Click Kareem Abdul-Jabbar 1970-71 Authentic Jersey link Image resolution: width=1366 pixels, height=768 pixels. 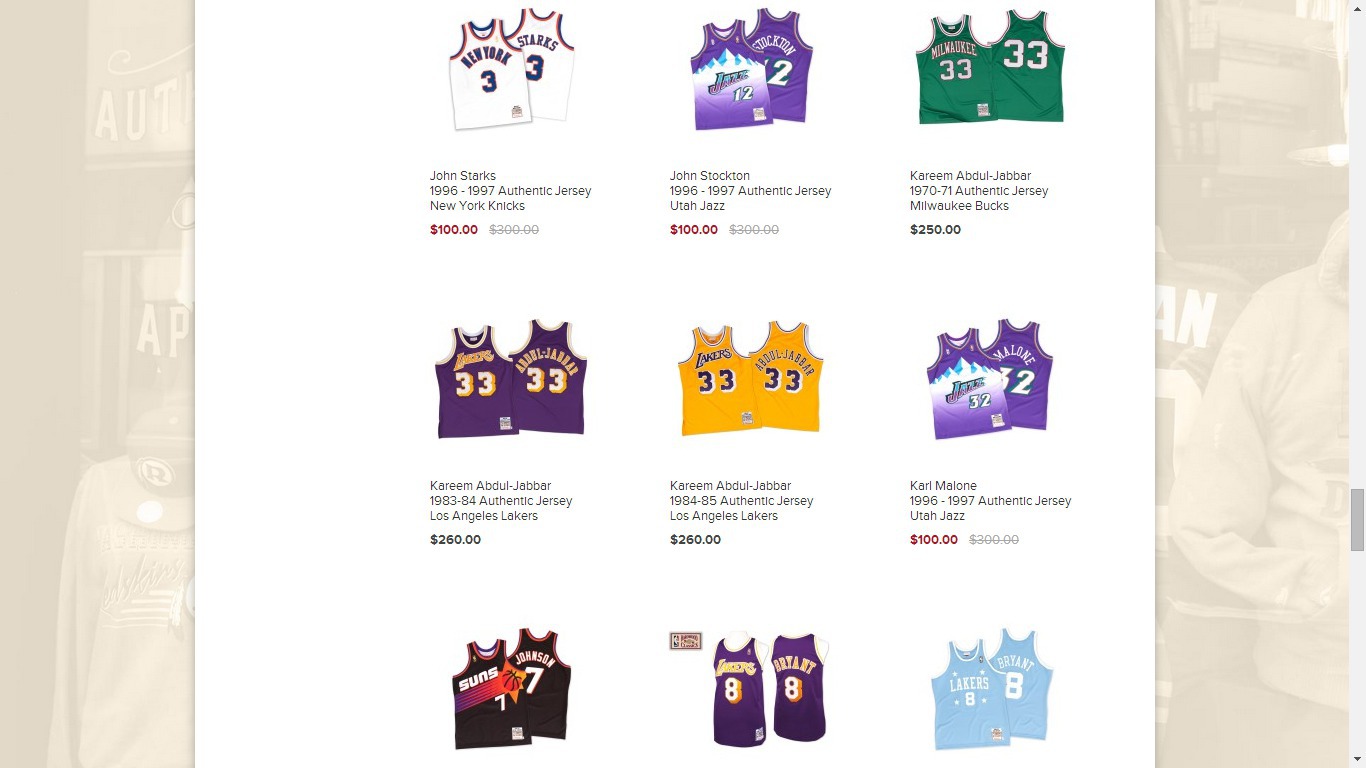980,191
